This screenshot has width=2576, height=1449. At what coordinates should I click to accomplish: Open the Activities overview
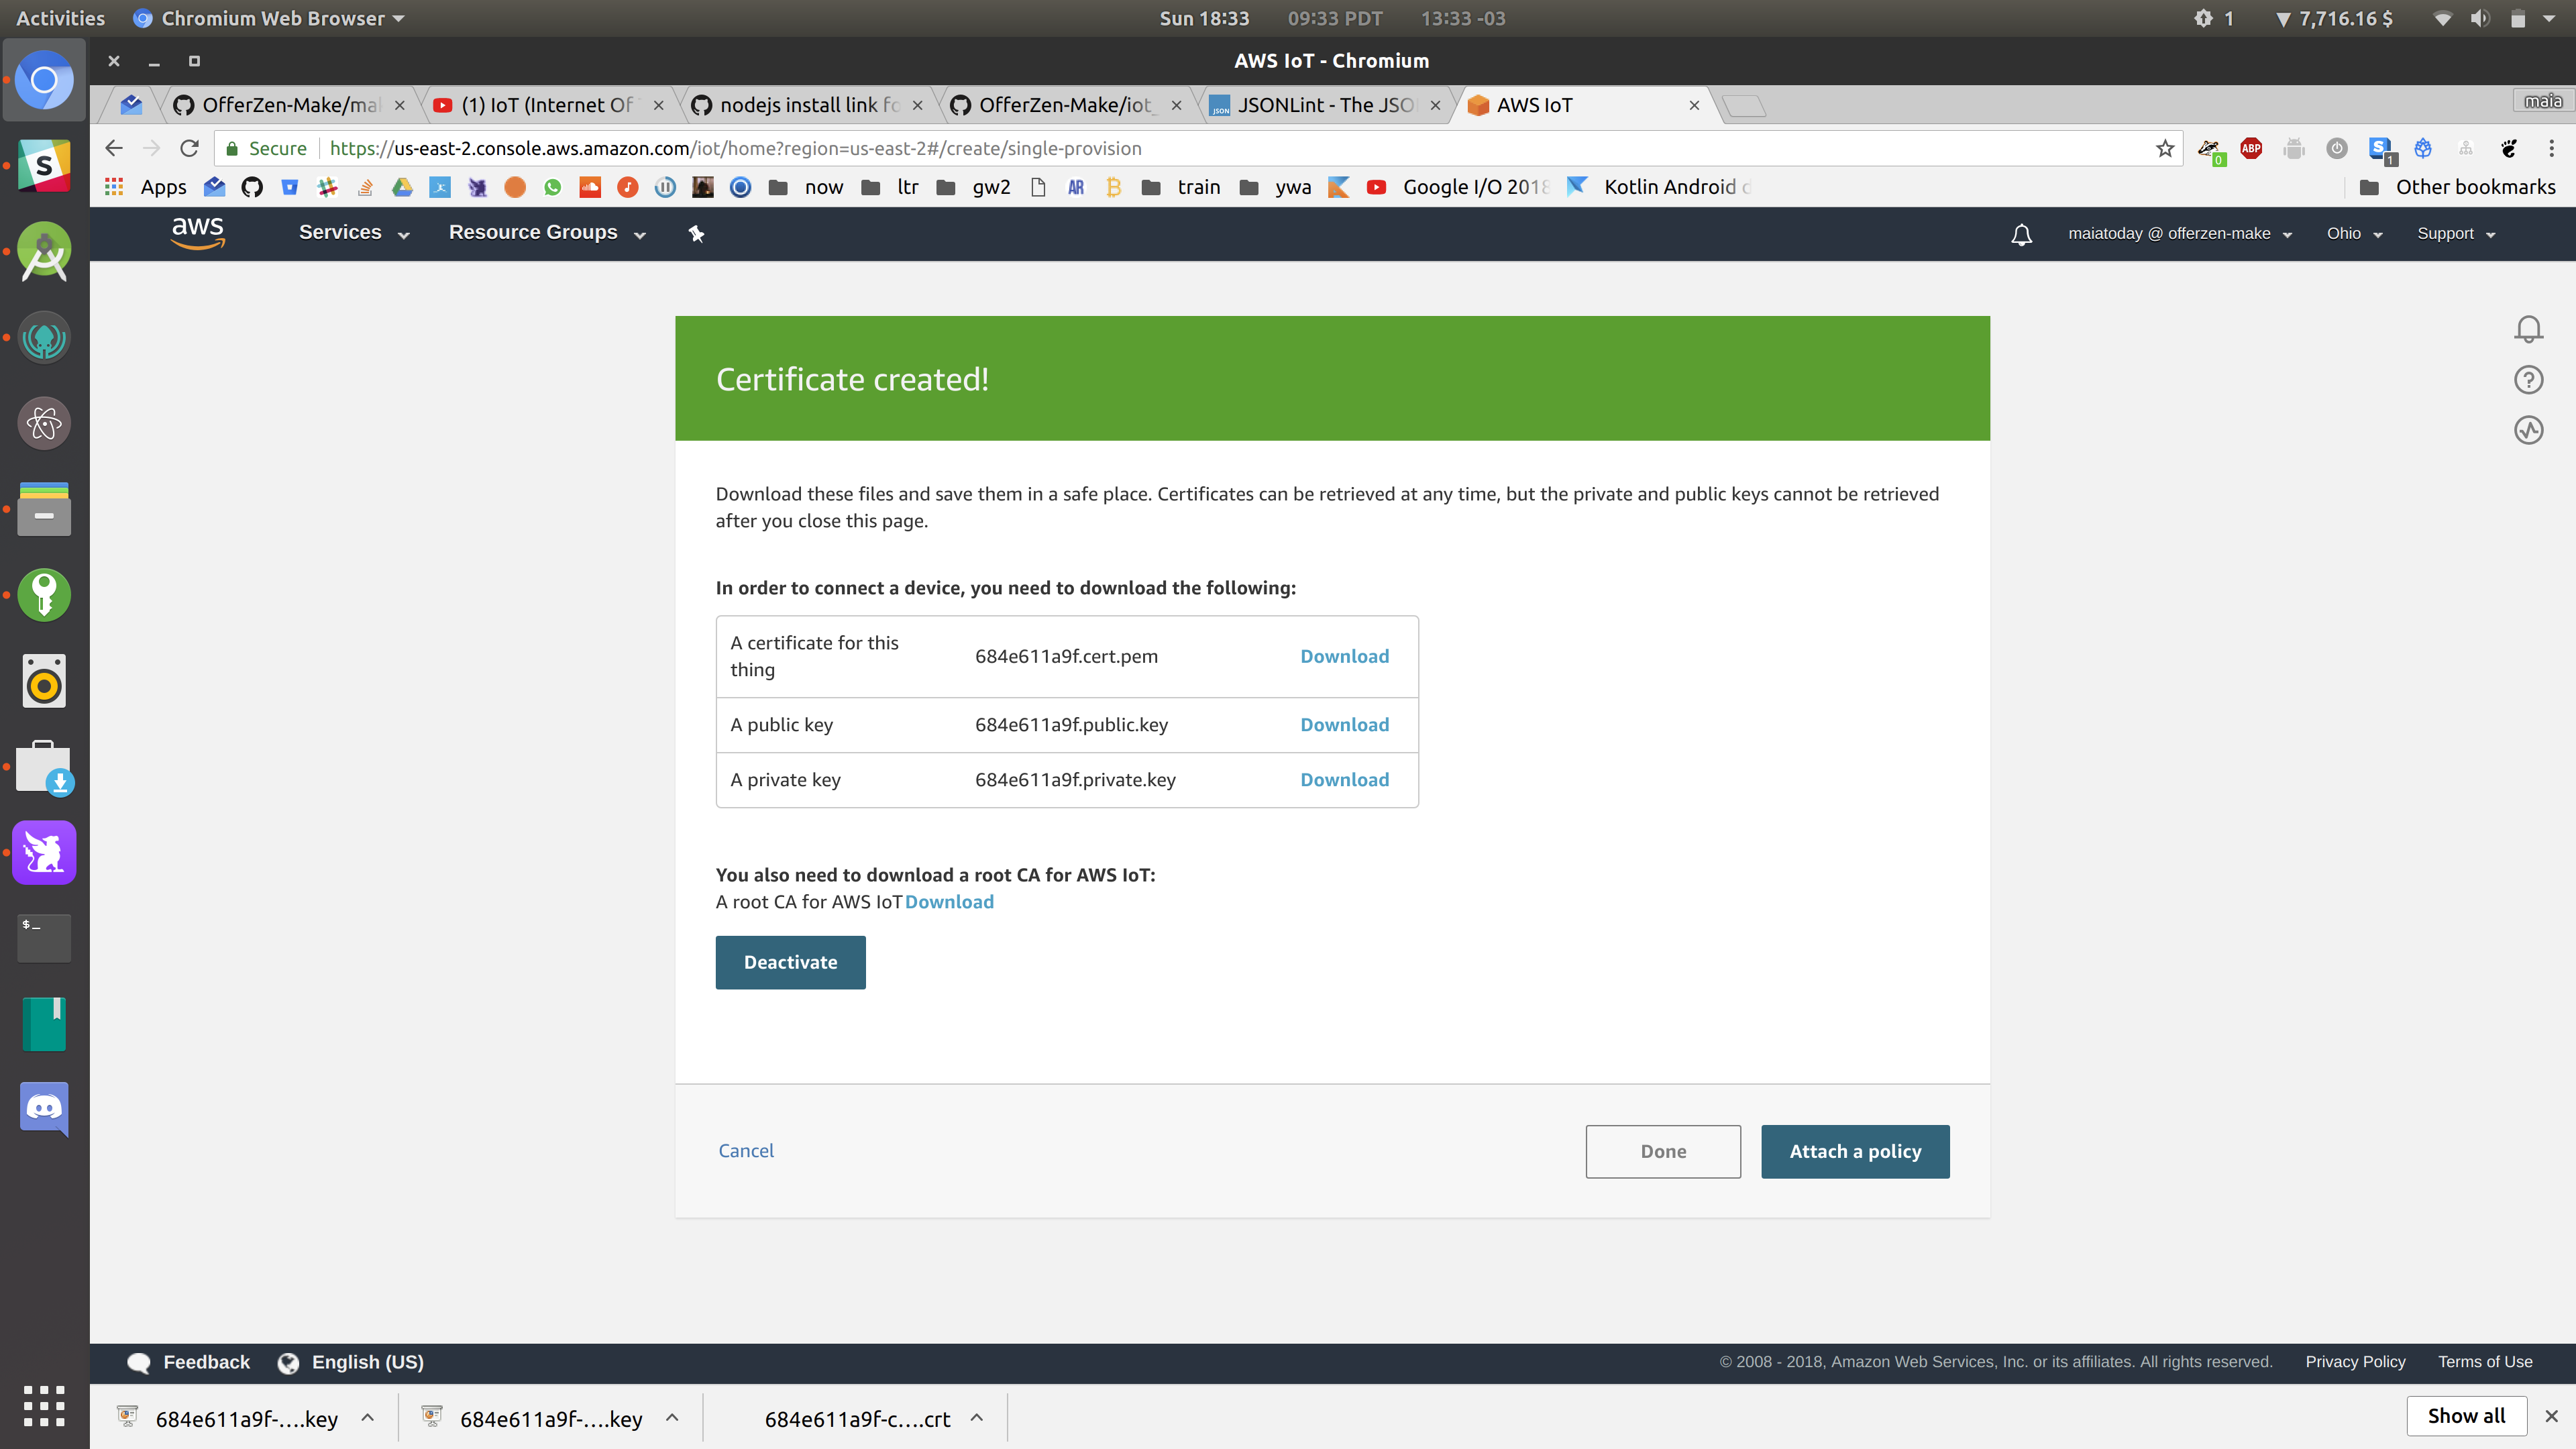click(x=60, y=18)
